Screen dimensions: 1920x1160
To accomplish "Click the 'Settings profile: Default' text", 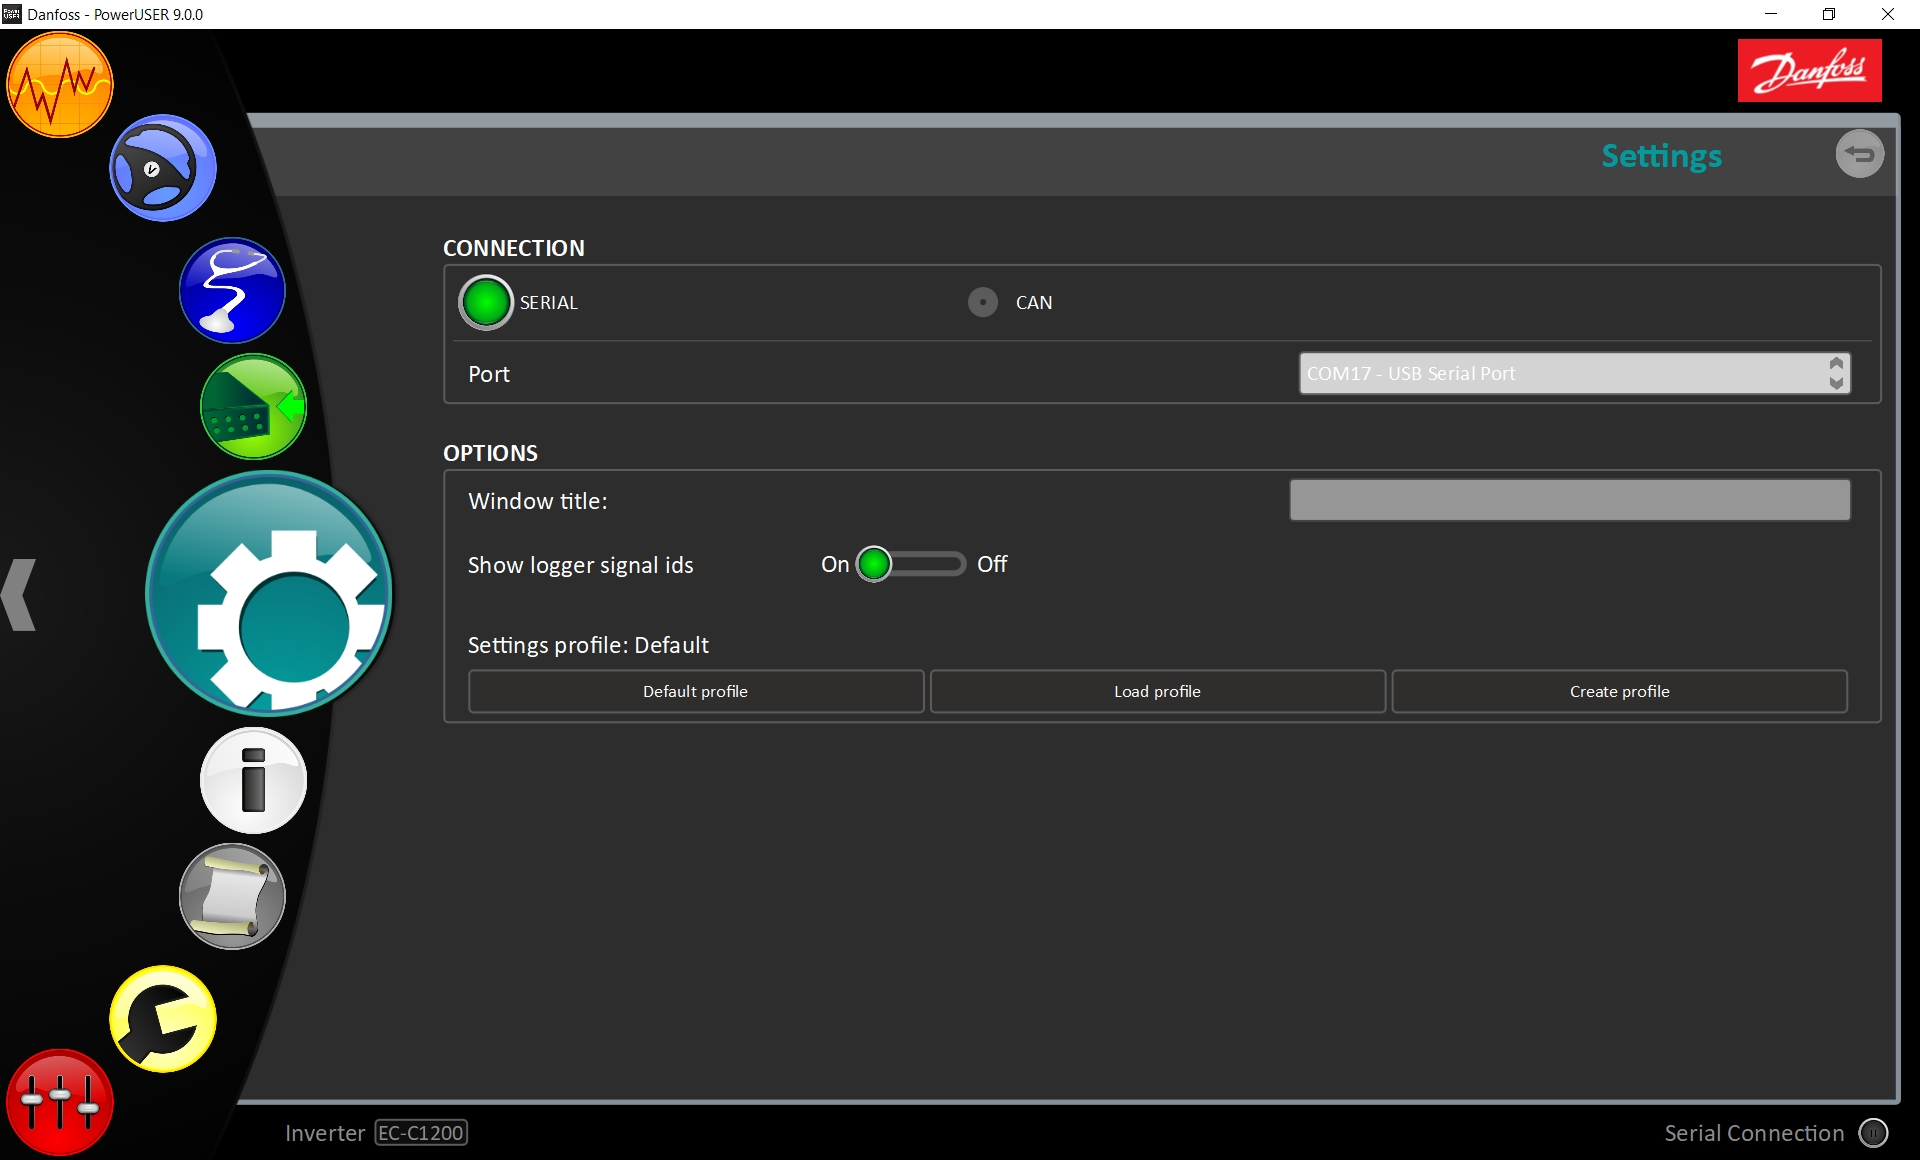I will point(588,645).
